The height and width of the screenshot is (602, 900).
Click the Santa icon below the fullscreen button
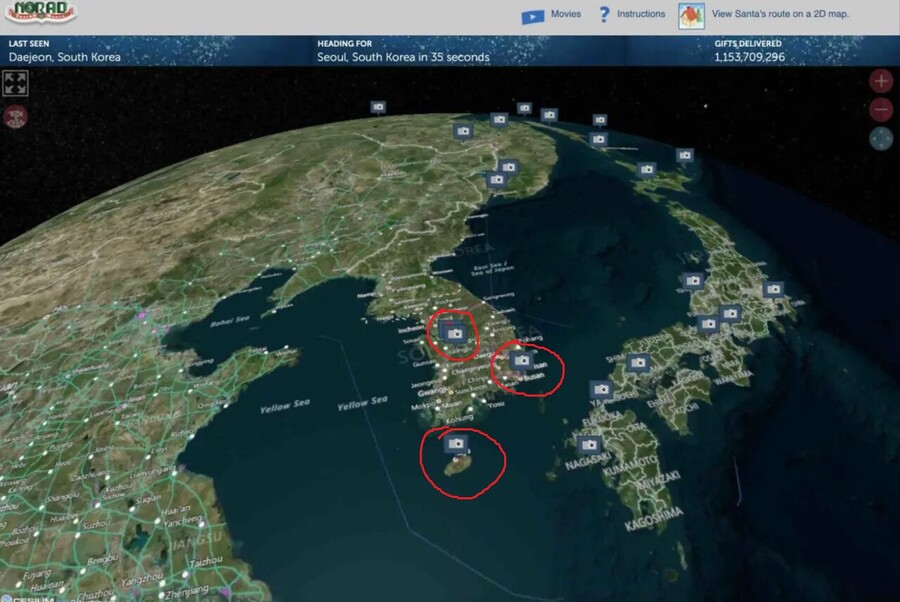15,116
